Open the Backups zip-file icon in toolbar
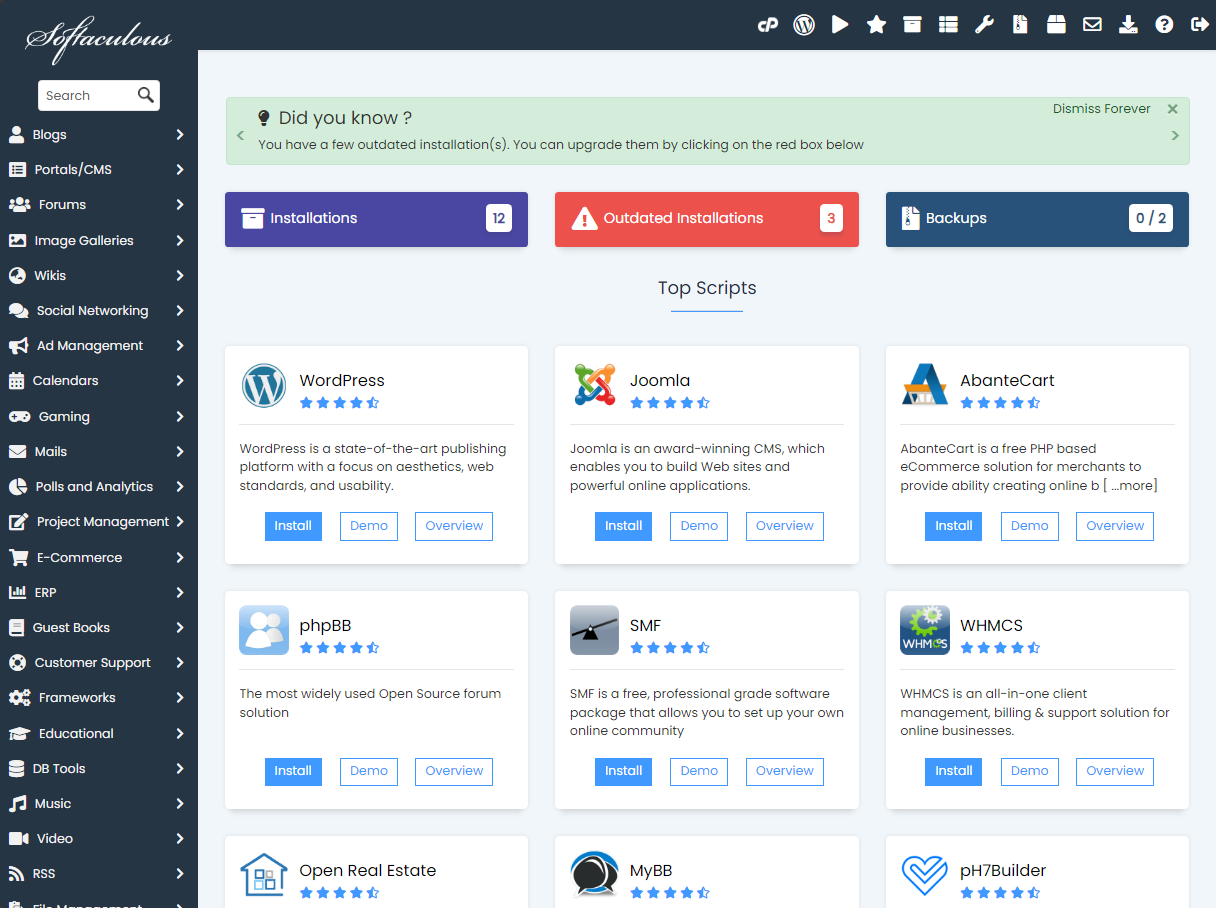The height and width of the screenshot is (908, 1216). 1020,23
